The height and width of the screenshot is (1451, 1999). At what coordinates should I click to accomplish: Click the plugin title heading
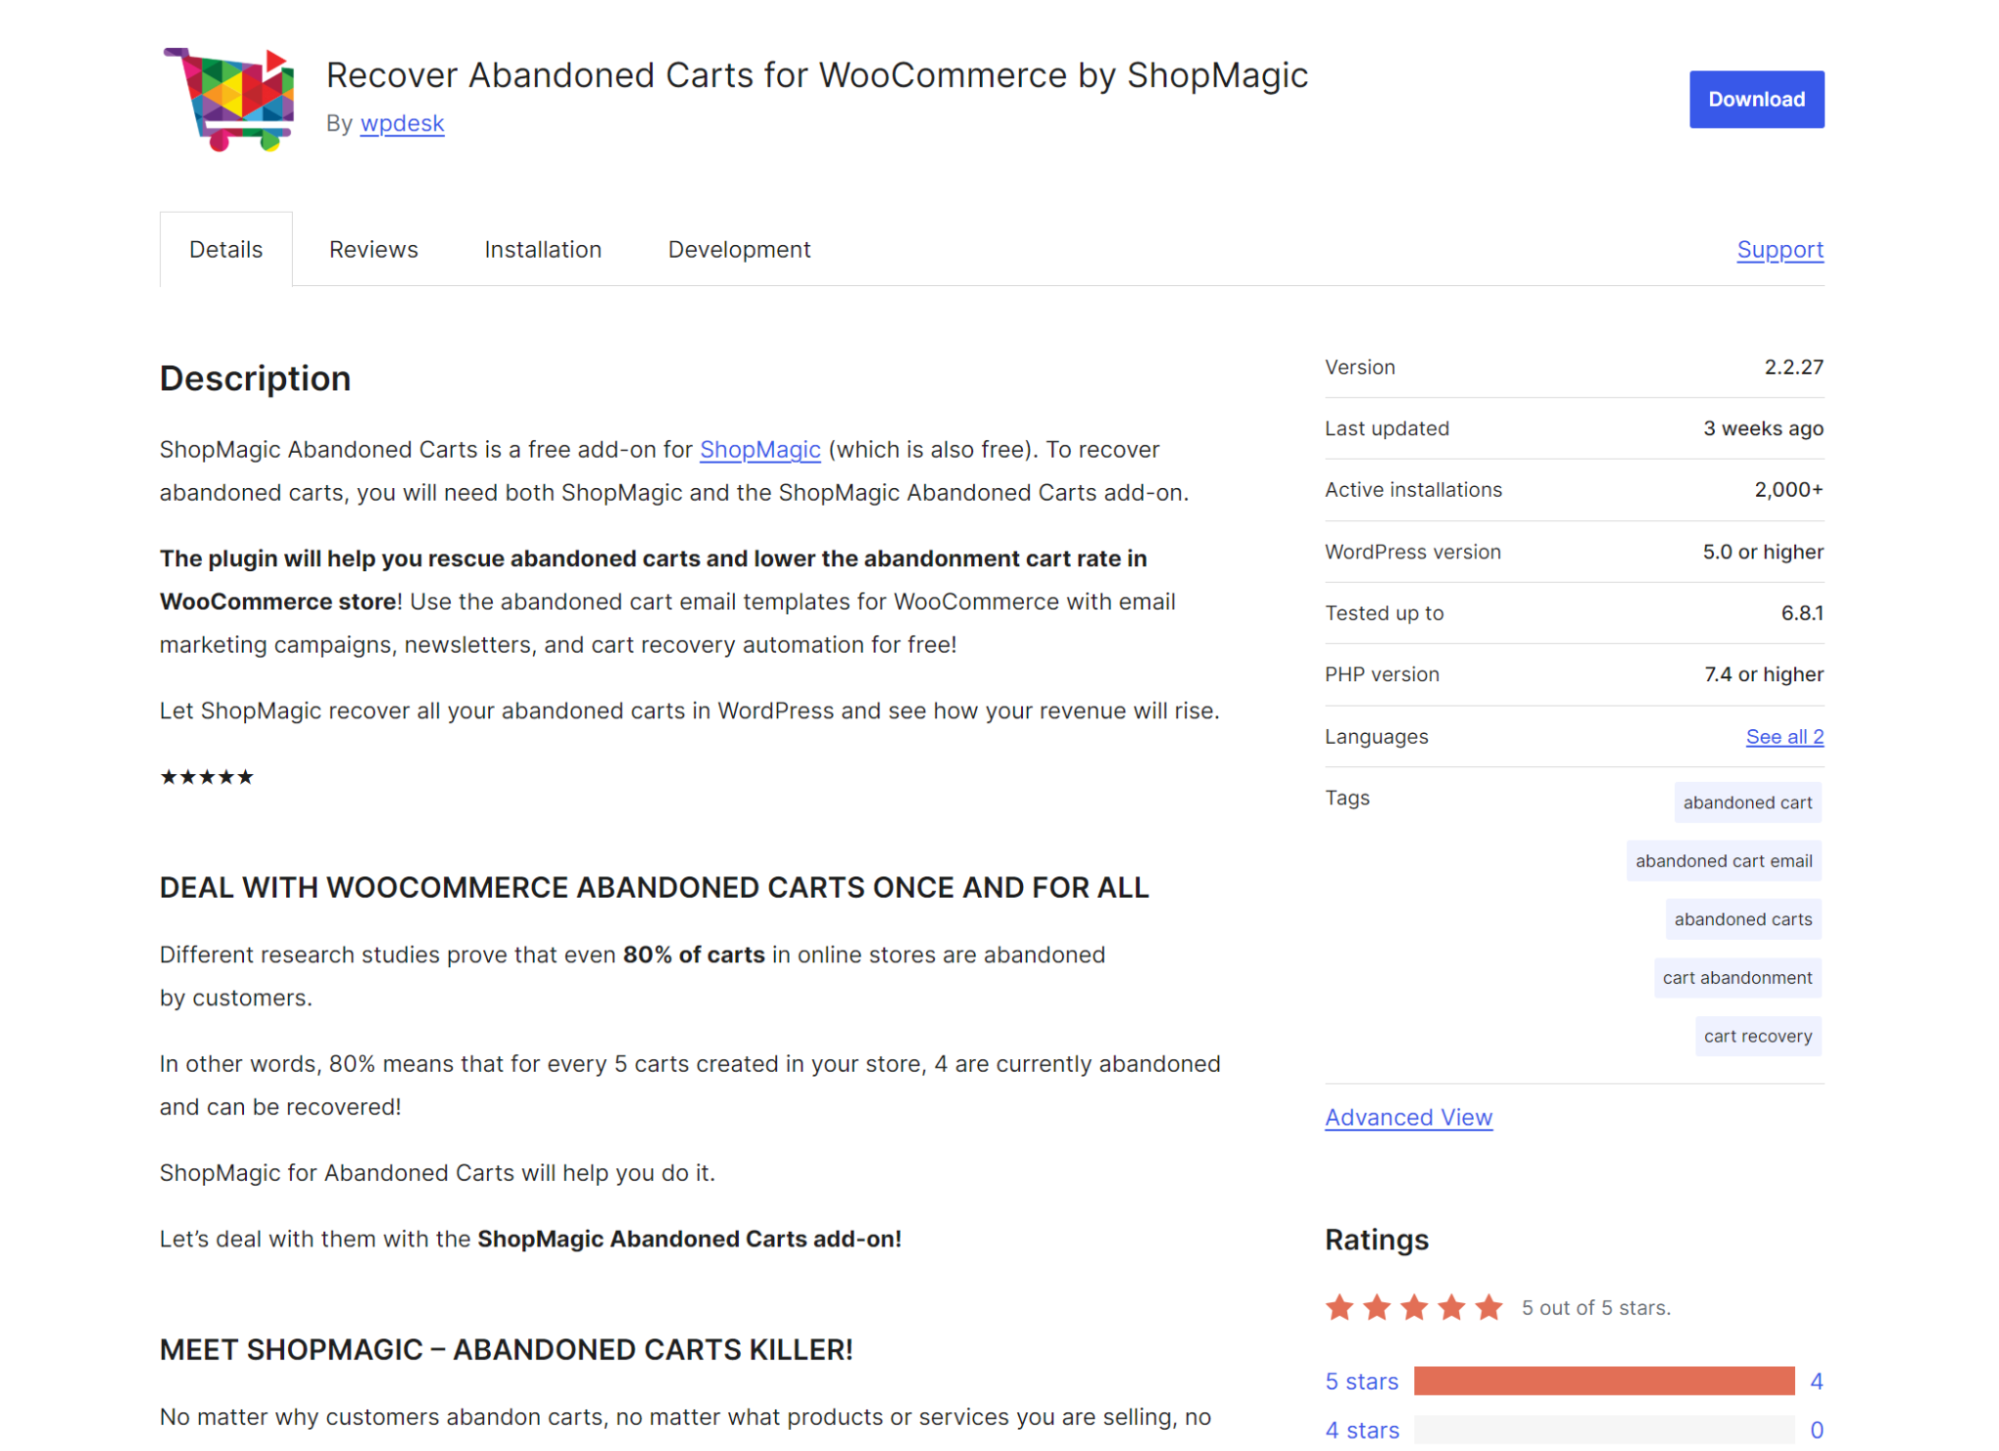[x=816, y=75]
